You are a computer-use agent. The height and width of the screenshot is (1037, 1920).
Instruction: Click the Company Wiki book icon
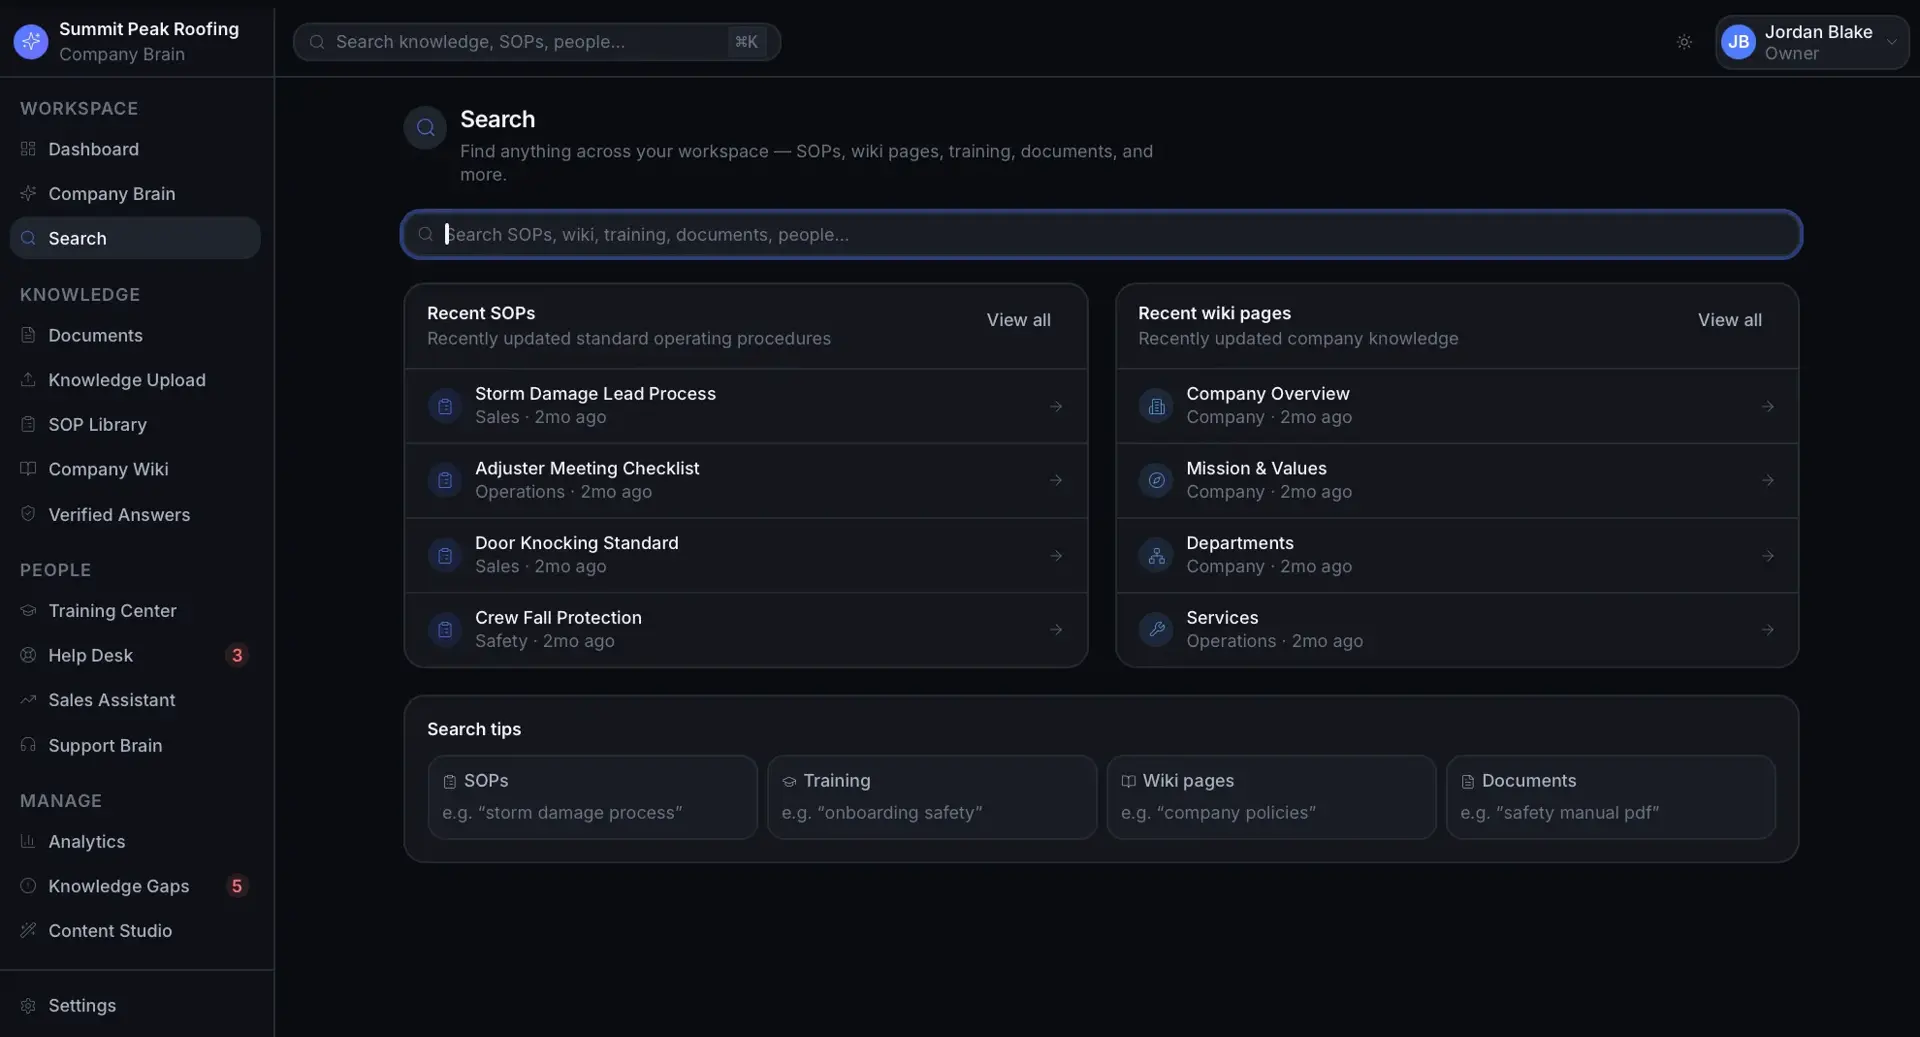click(x=28, y=468)
